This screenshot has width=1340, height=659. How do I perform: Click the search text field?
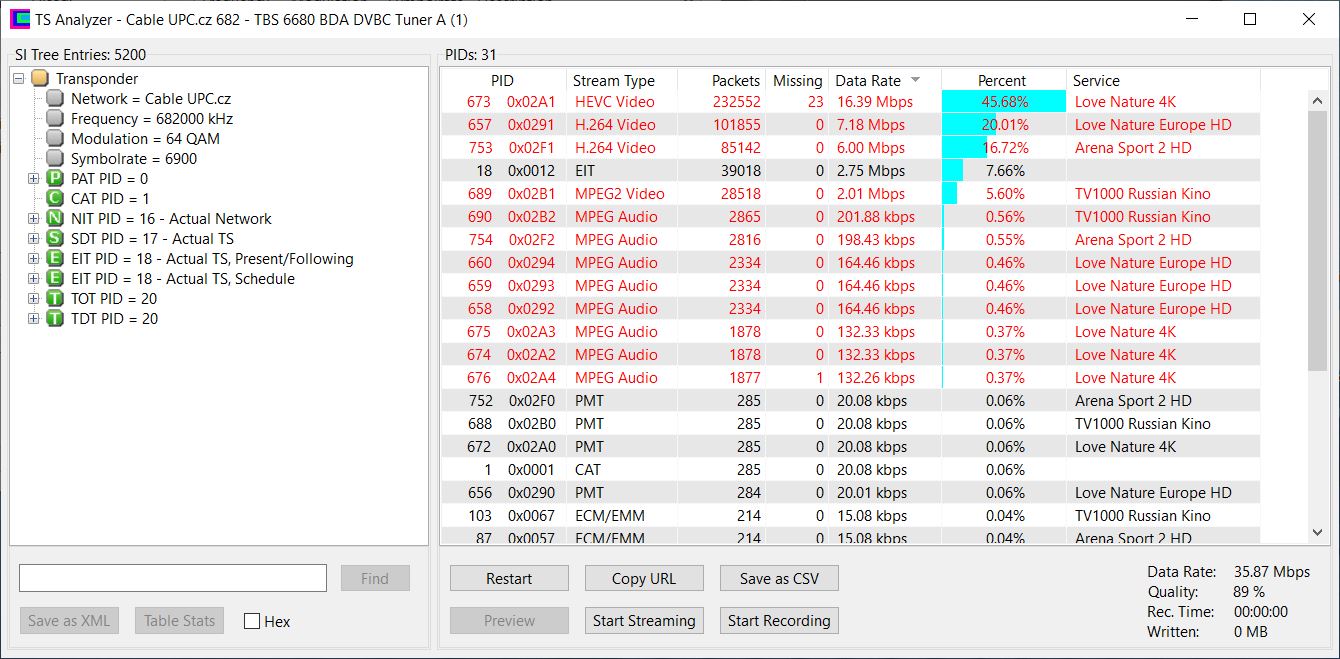173,578
